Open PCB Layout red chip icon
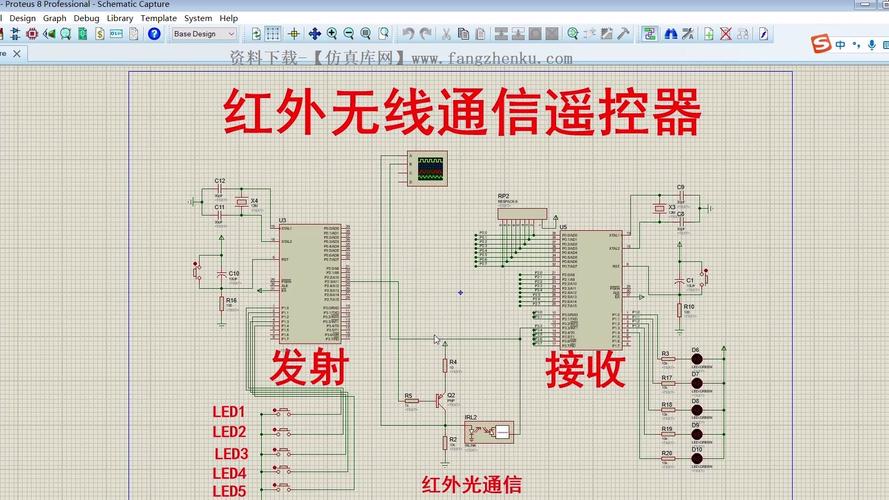 click(32, 34)
